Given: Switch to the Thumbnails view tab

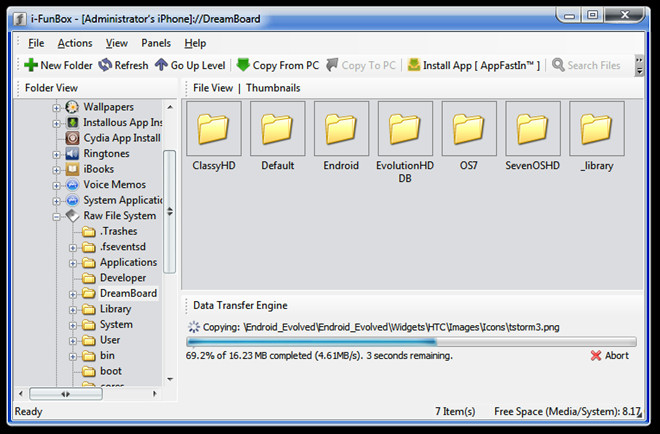Looking at the screenshot, I should point(273,88).
